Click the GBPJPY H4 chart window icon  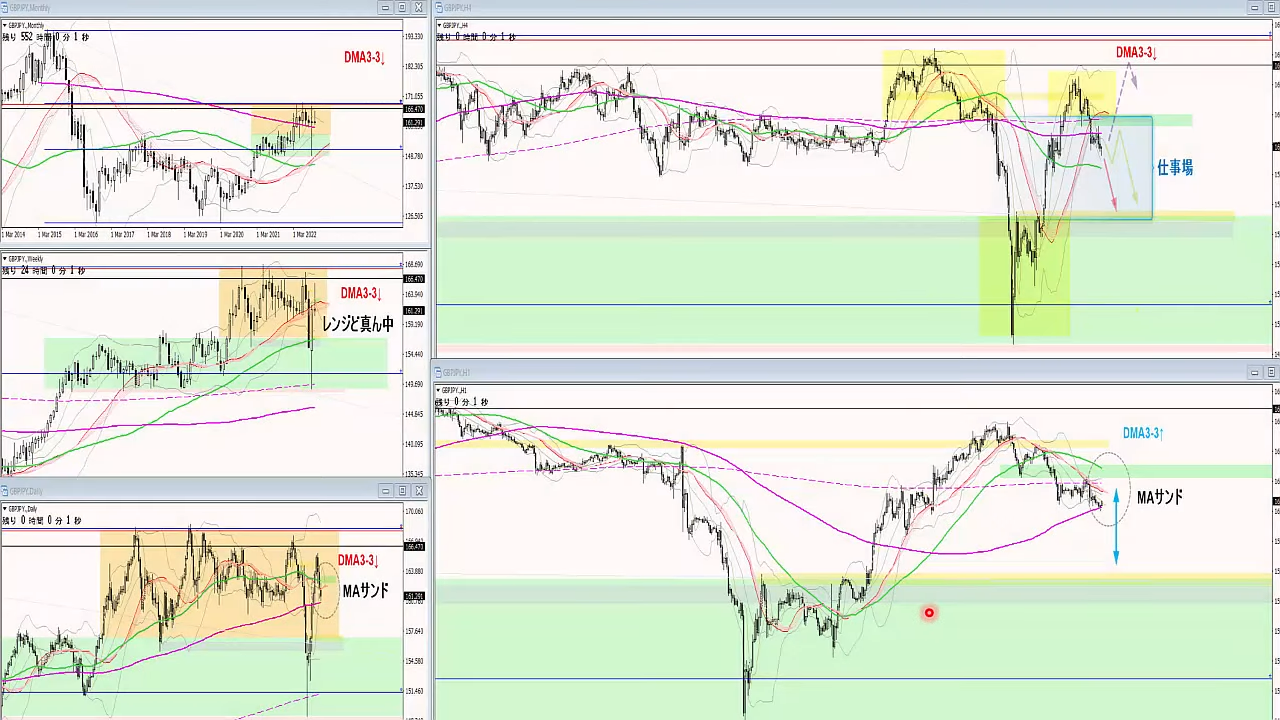(439, 8)
